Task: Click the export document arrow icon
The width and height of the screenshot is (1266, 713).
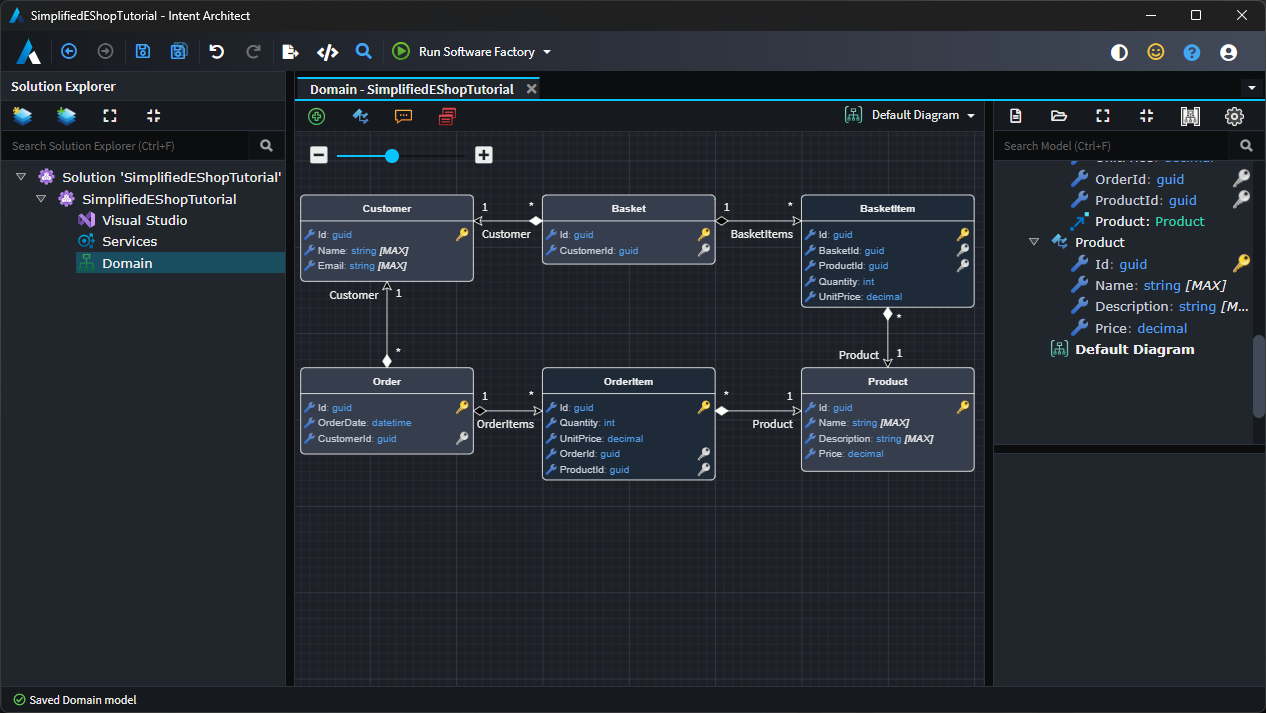Action: 290,52
